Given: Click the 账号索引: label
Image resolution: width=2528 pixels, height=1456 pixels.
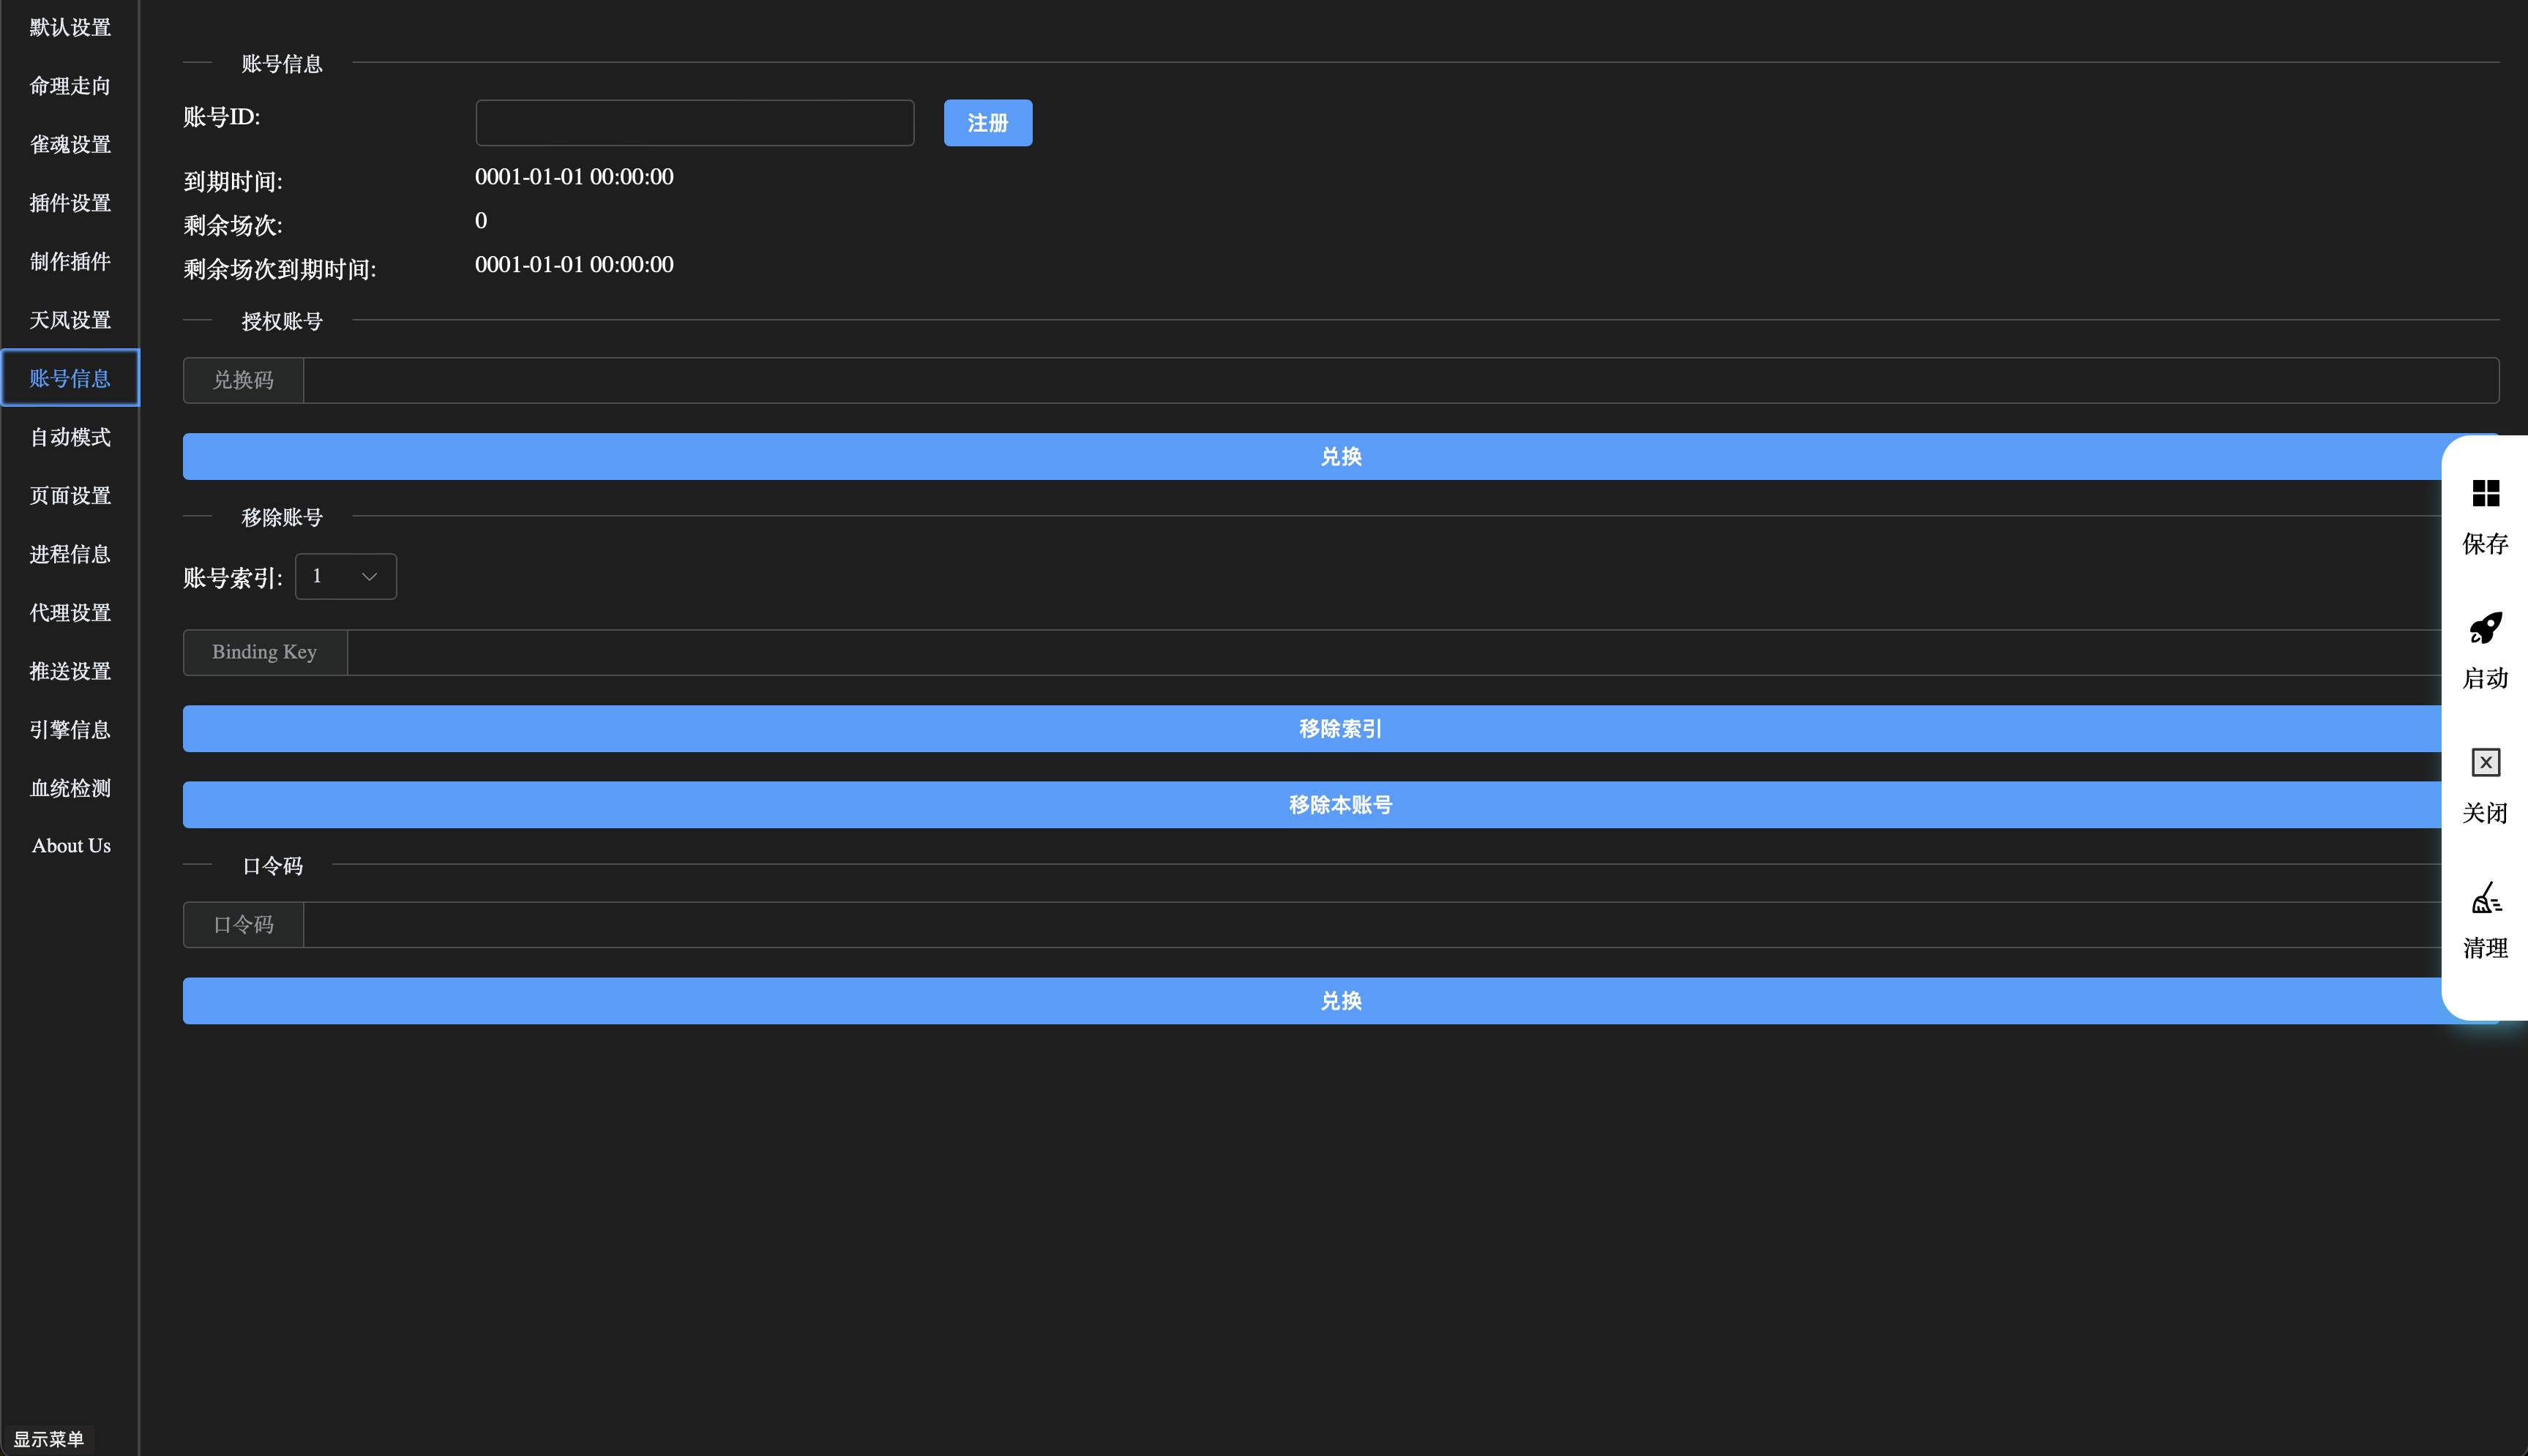Looking at the screenshot, I should coord(233,578).
